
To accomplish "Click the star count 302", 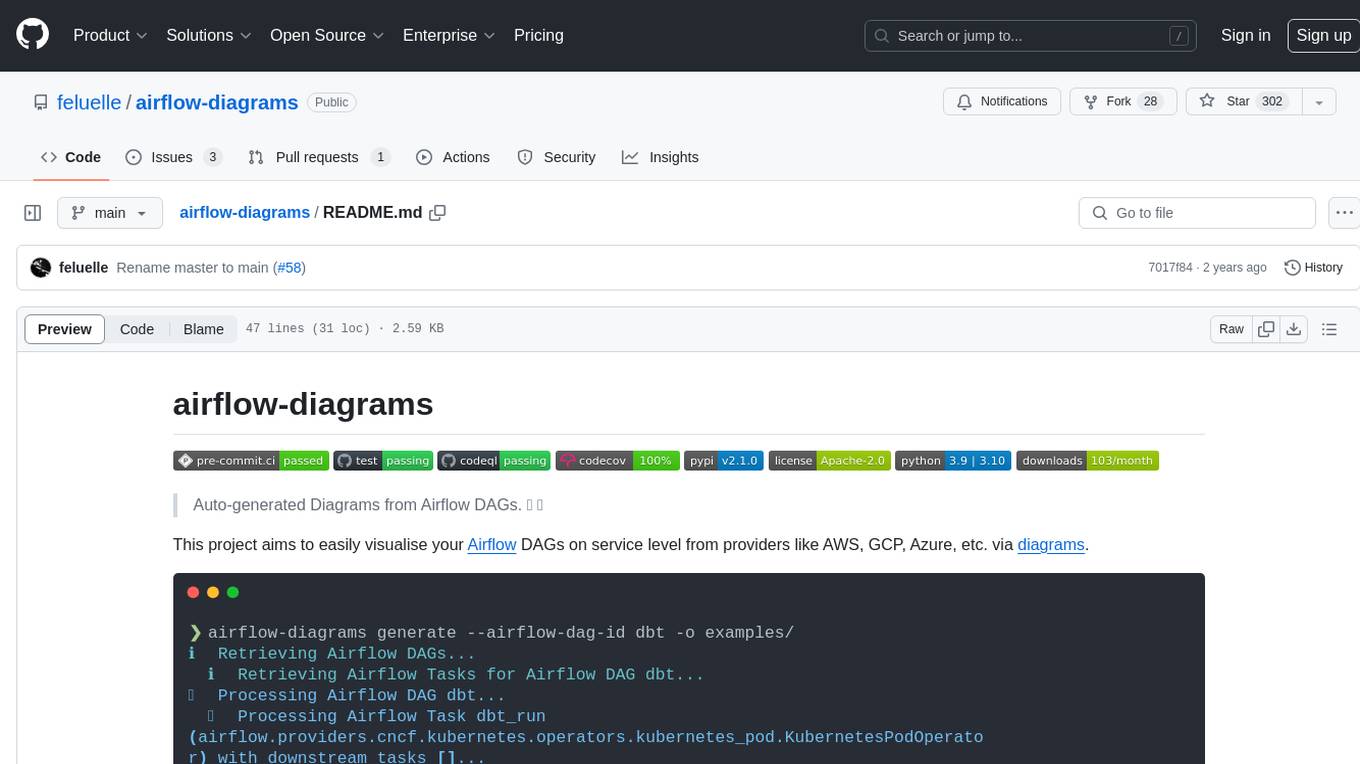I will pos(1272,102).
